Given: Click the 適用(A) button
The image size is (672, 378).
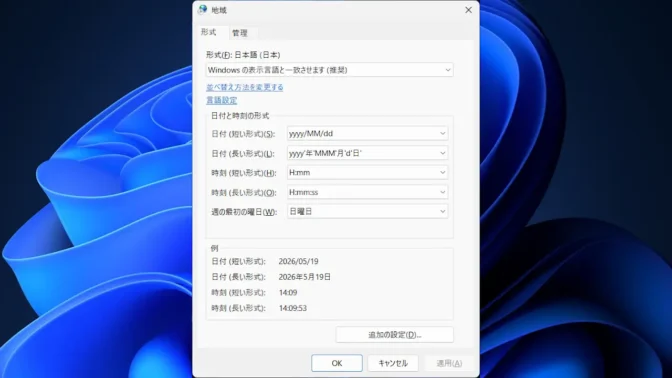Looking at the screenshot, I should tap(449, 363).
